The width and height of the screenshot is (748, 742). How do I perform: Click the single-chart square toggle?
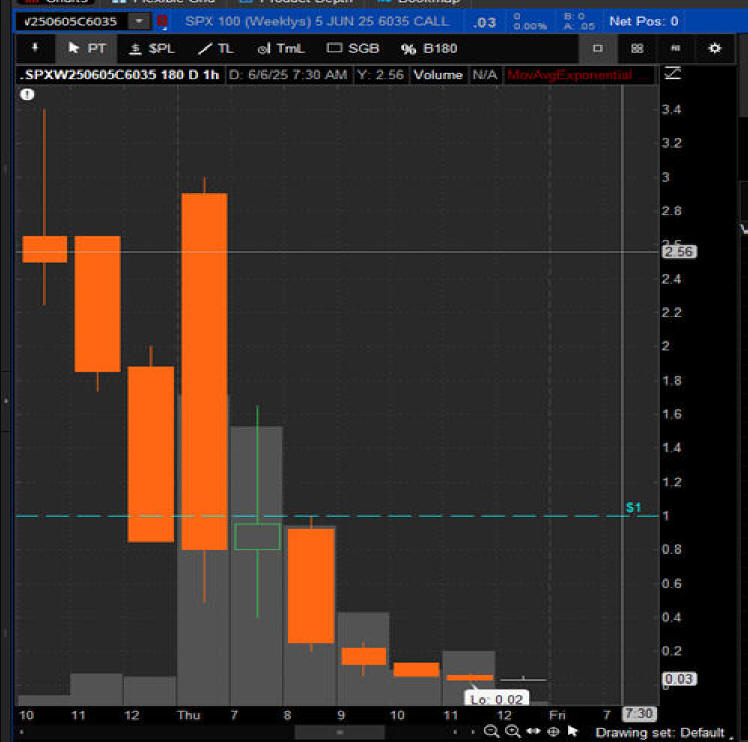(598, 48)
